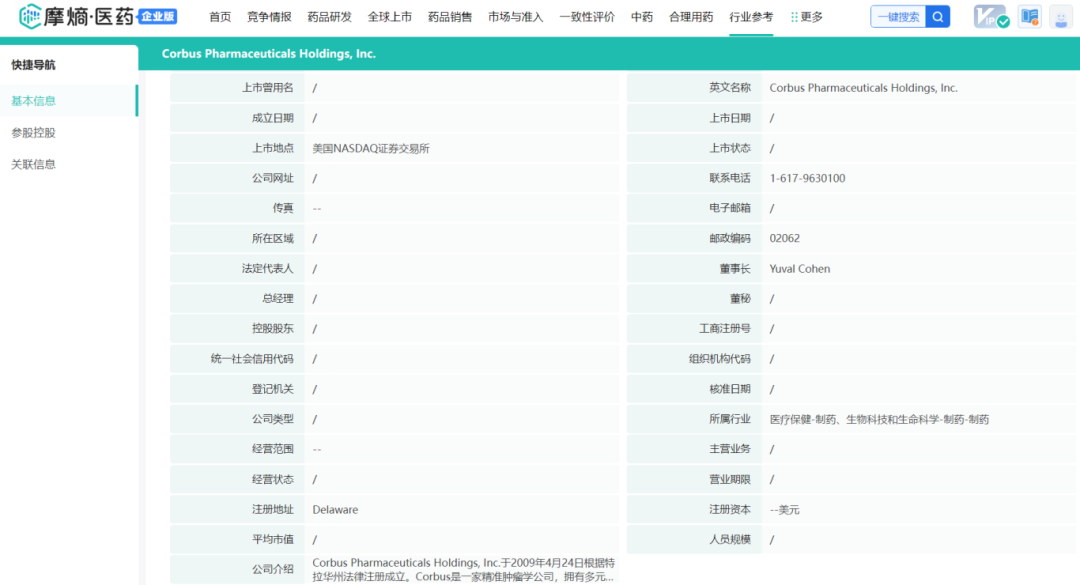Click the chairman name Yuval Cohen
The image size is (1080, 585).
pos(800,269)
